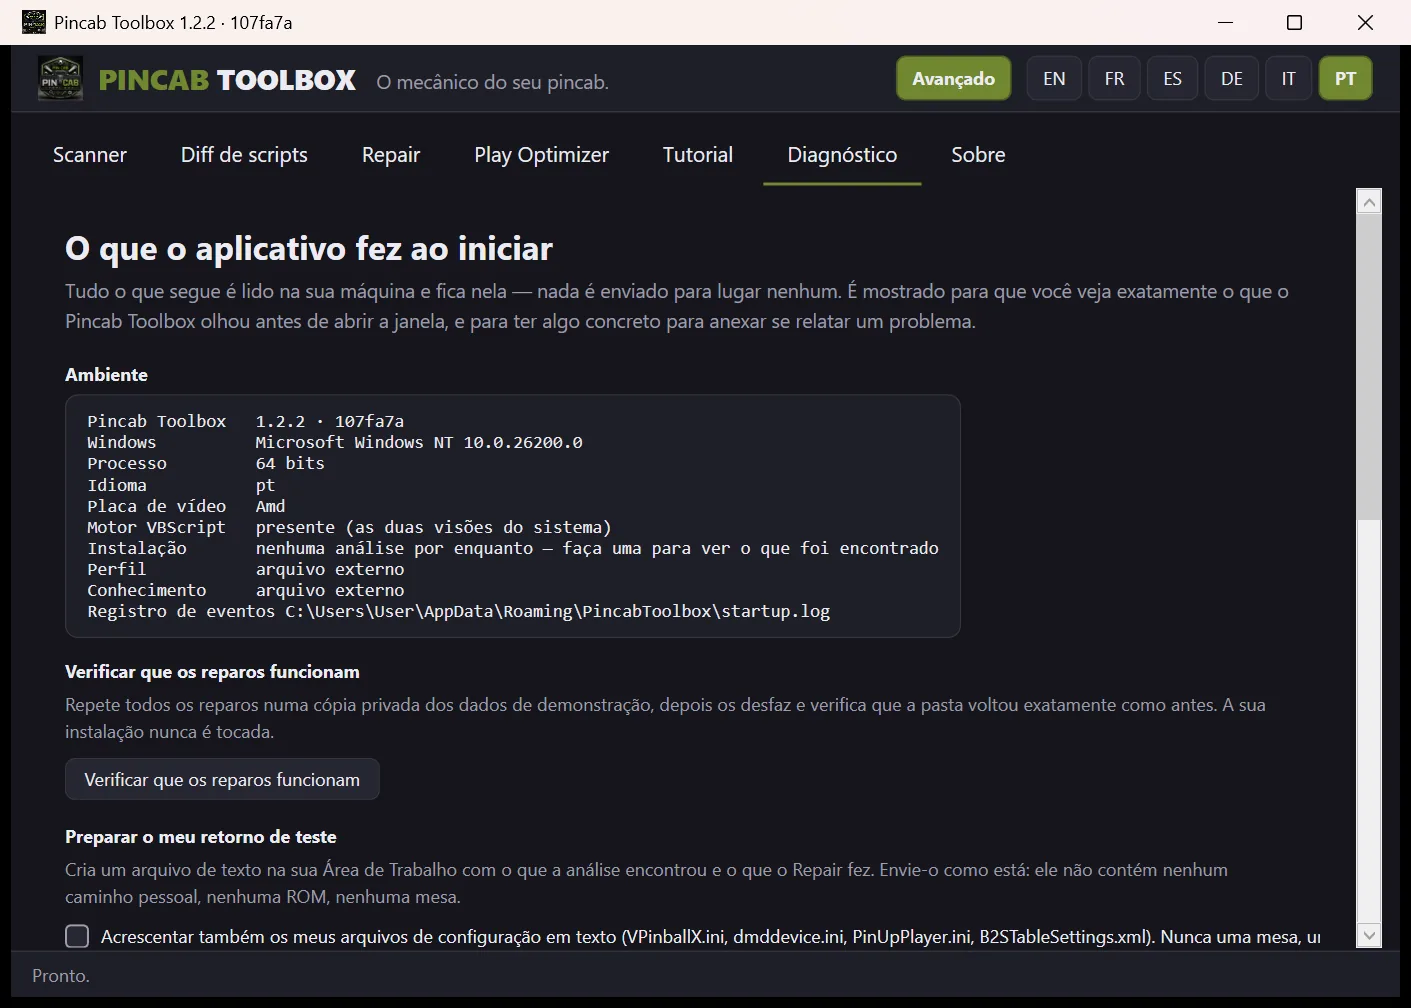Image resolution: width=1411 pixels, height=1008 pixels.
Task: Open the Sobre tab
Action: (978, 155)
